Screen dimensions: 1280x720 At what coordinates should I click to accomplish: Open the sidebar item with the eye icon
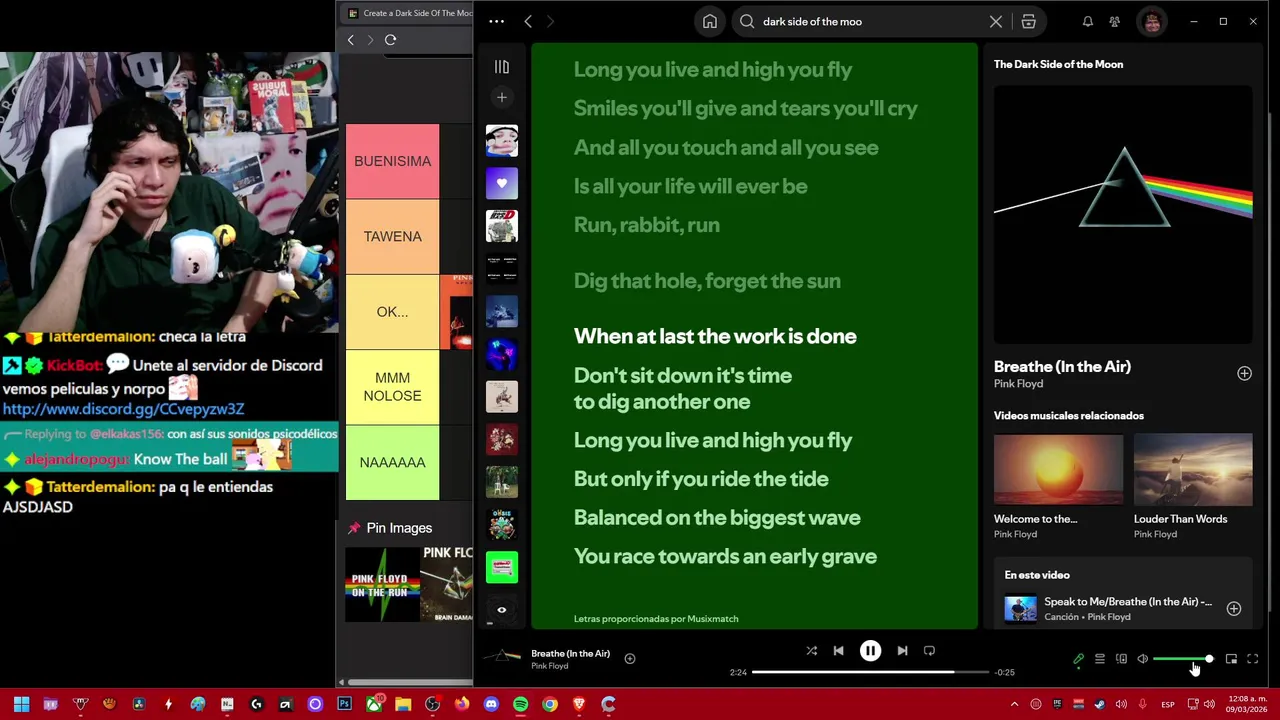tap(502, 610)
